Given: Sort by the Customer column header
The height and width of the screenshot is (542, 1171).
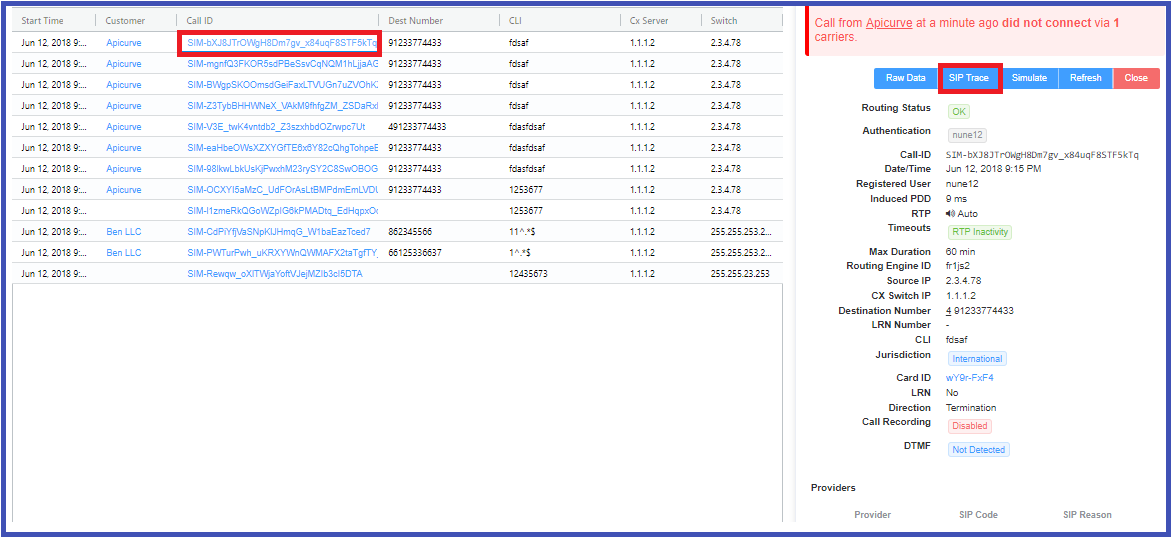Looking at the screenshot, I should [x=125, y=20].
